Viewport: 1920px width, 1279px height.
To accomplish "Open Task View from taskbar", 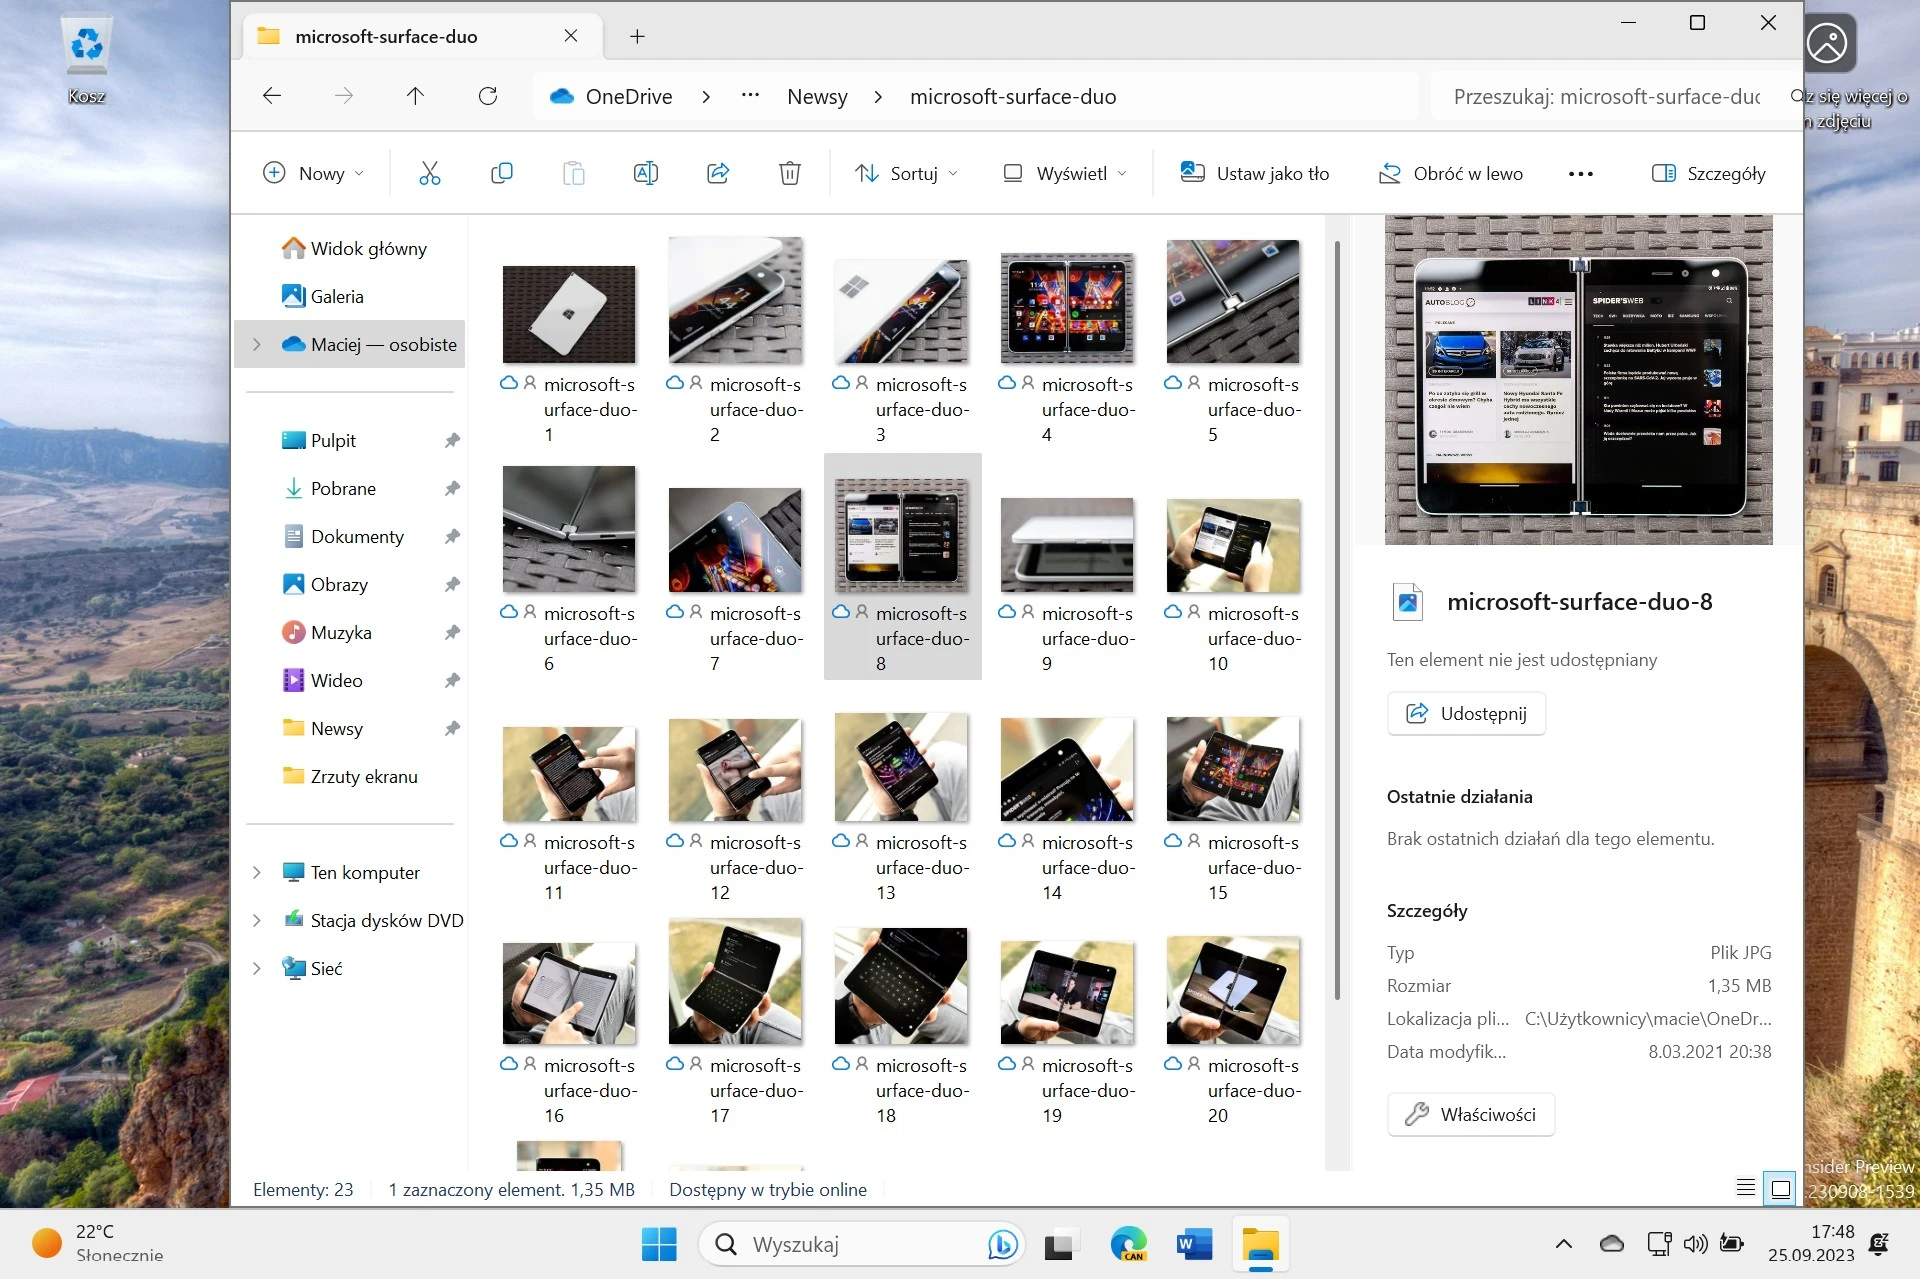I will [x=1060, y=1244].
